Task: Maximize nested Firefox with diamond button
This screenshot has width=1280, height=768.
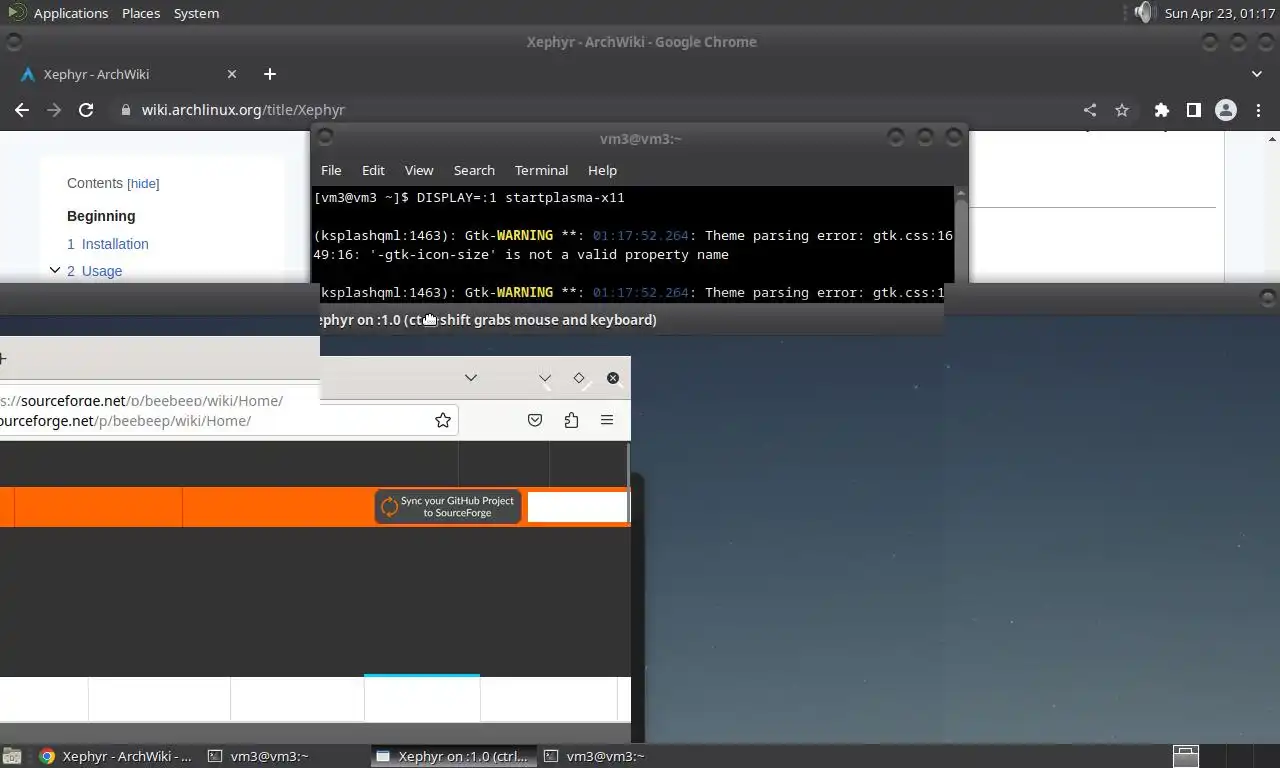Action: [x=579, y=378]
